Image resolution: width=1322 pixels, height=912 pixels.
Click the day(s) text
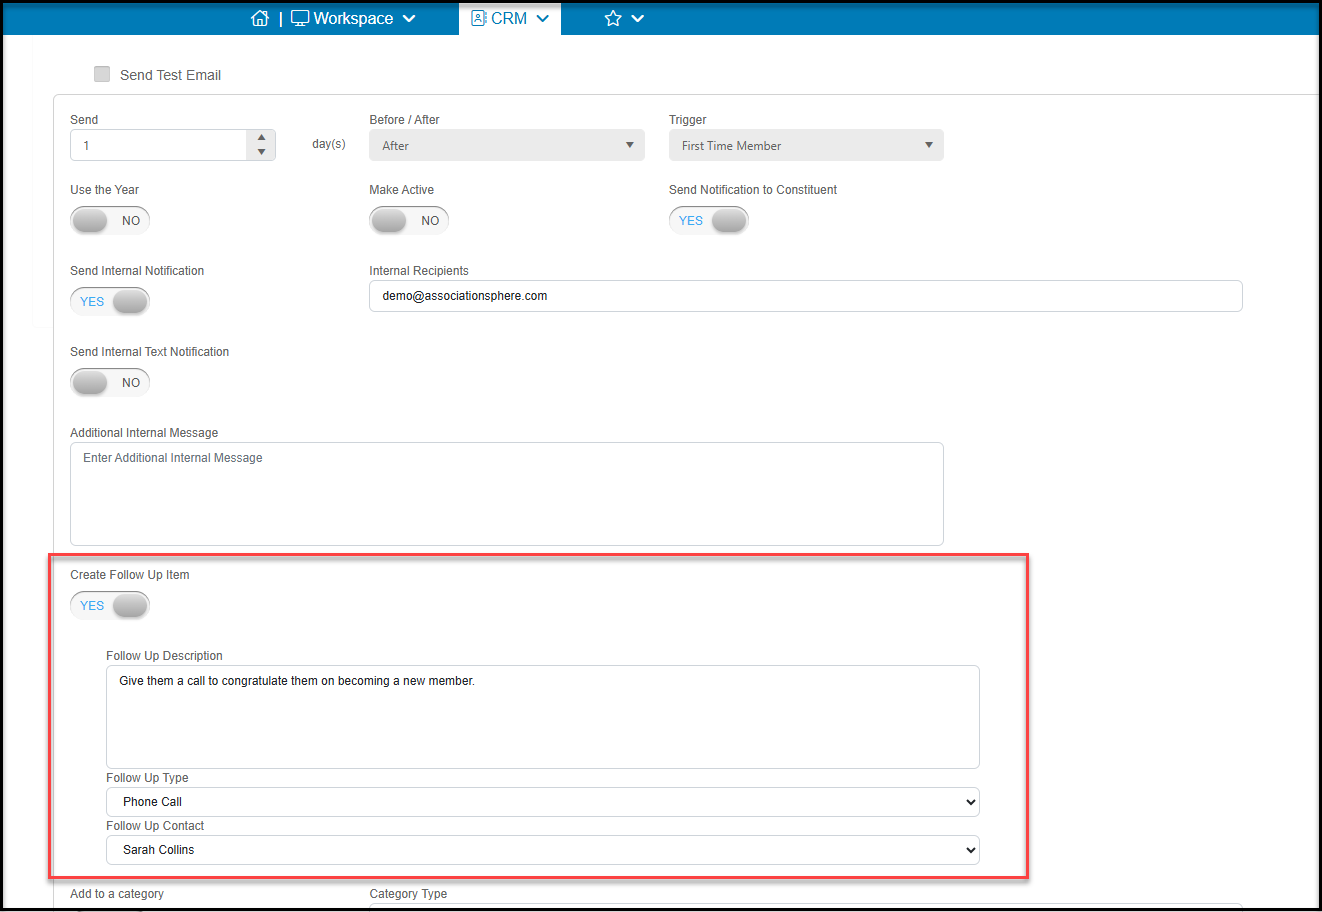[x=329, y=144]
